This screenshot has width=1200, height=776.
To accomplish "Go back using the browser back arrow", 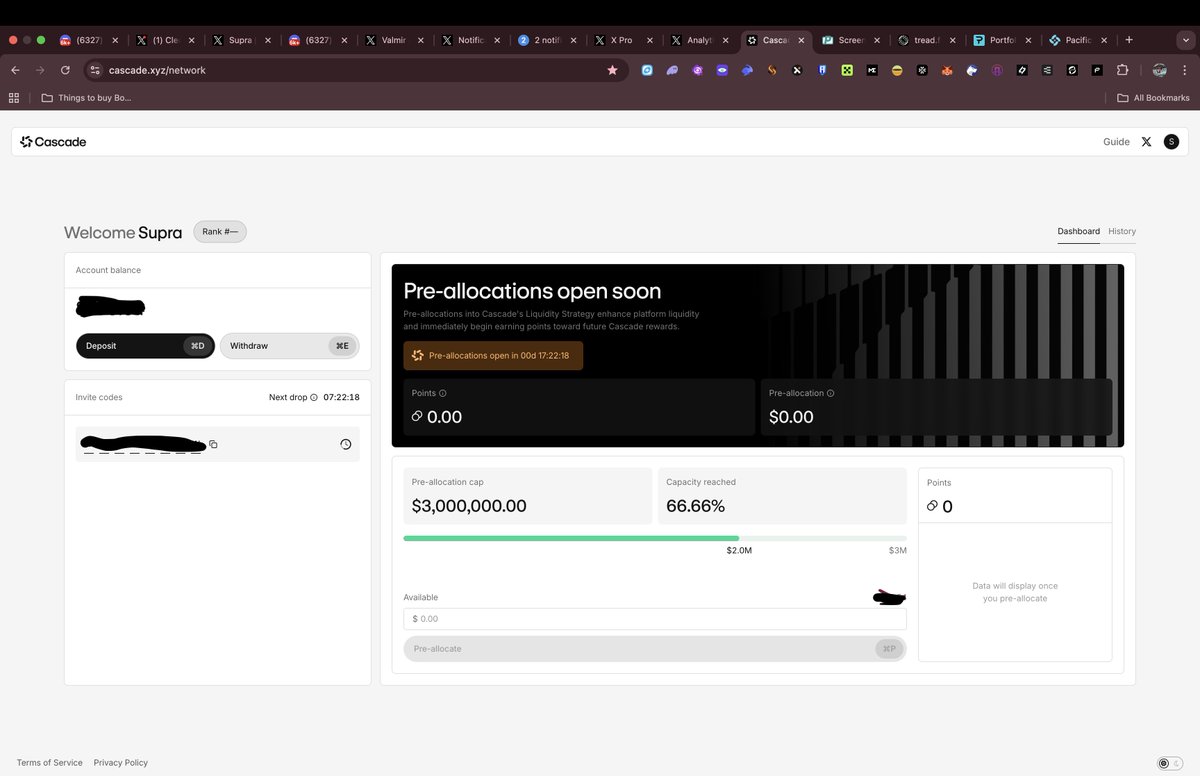I will 15,70.
